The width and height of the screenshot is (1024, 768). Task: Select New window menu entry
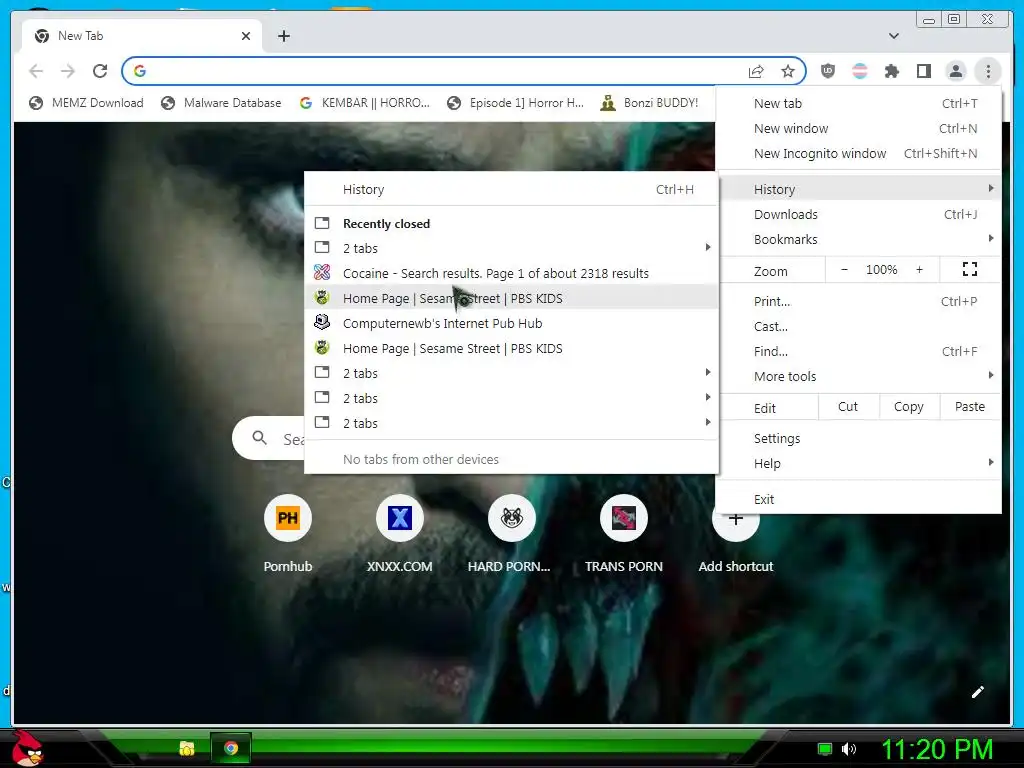click(x=858, y=129)
